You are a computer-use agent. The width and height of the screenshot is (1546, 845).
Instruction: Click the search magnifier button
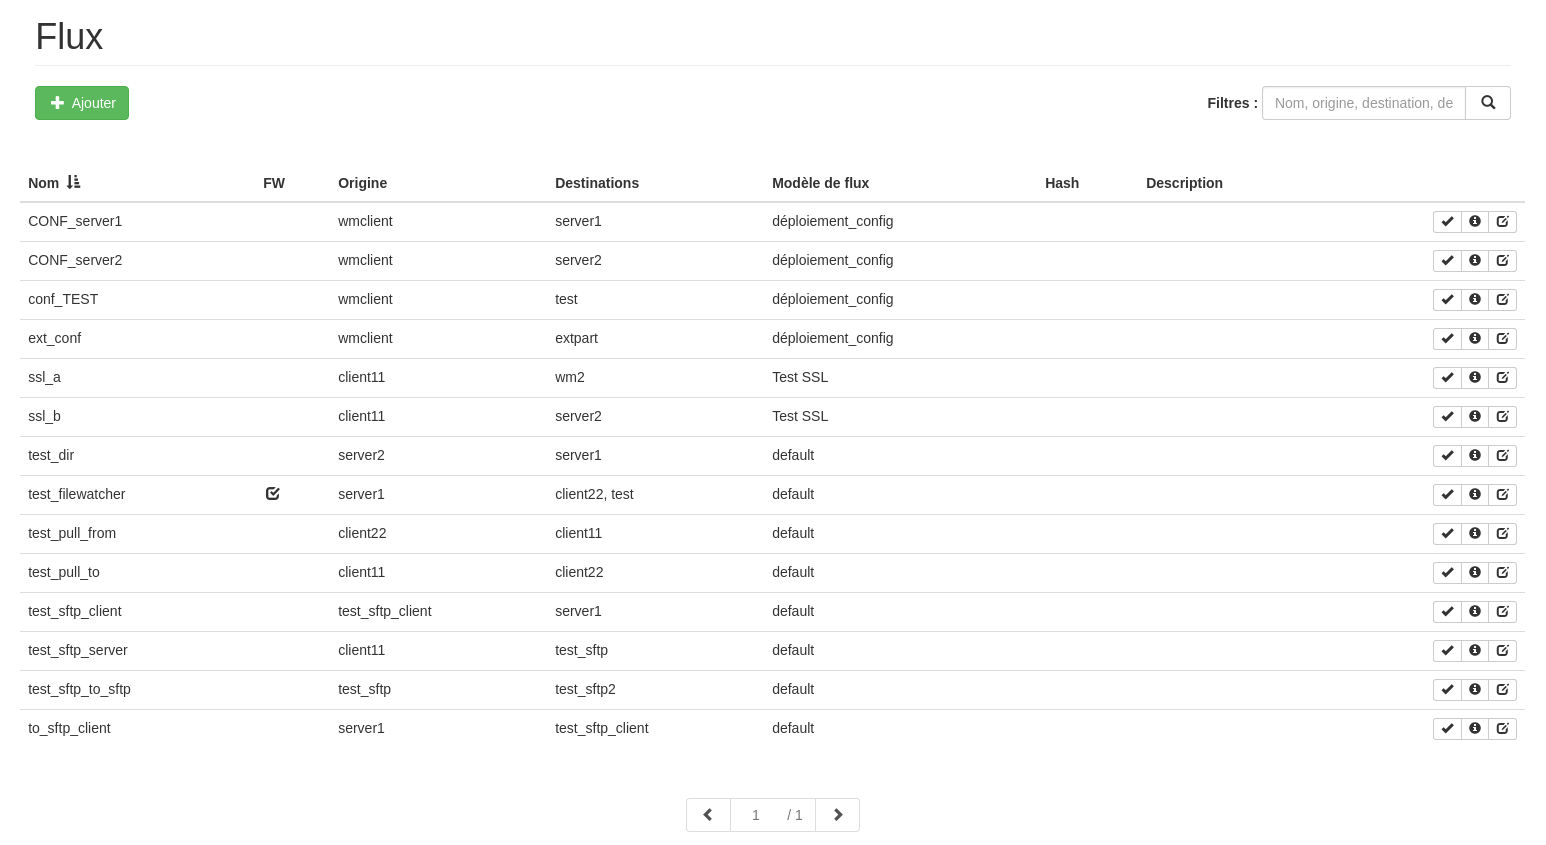(1488, 103)
